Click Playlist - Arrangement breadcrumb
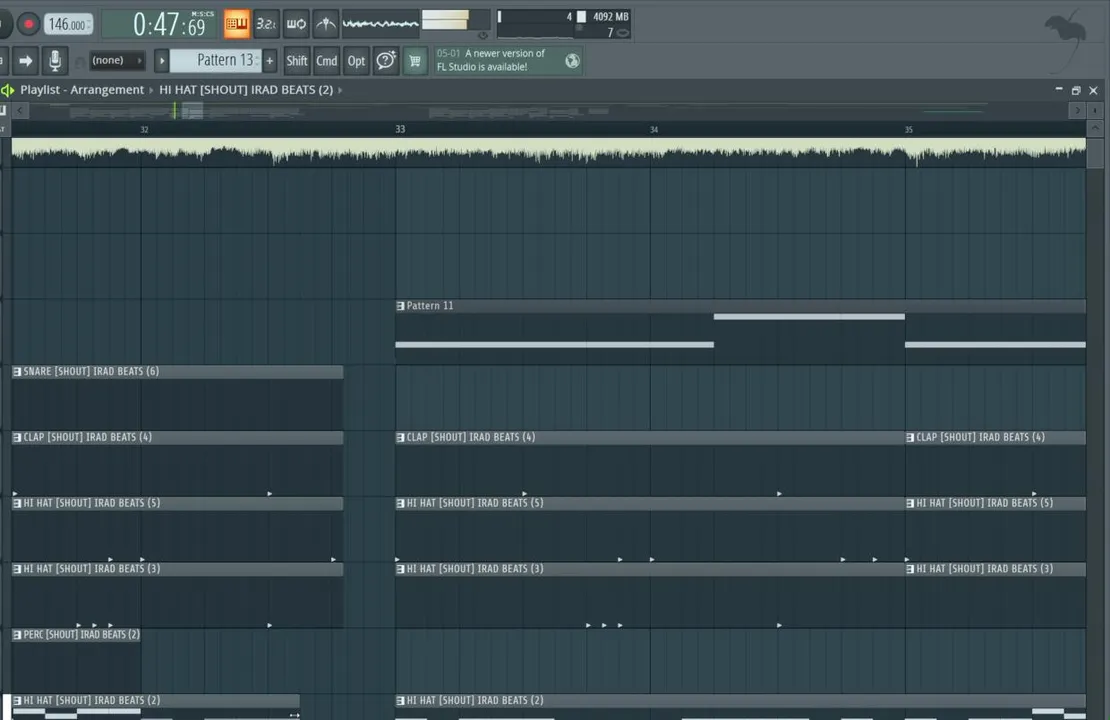The image size is (1110, 720). [81, 90]
